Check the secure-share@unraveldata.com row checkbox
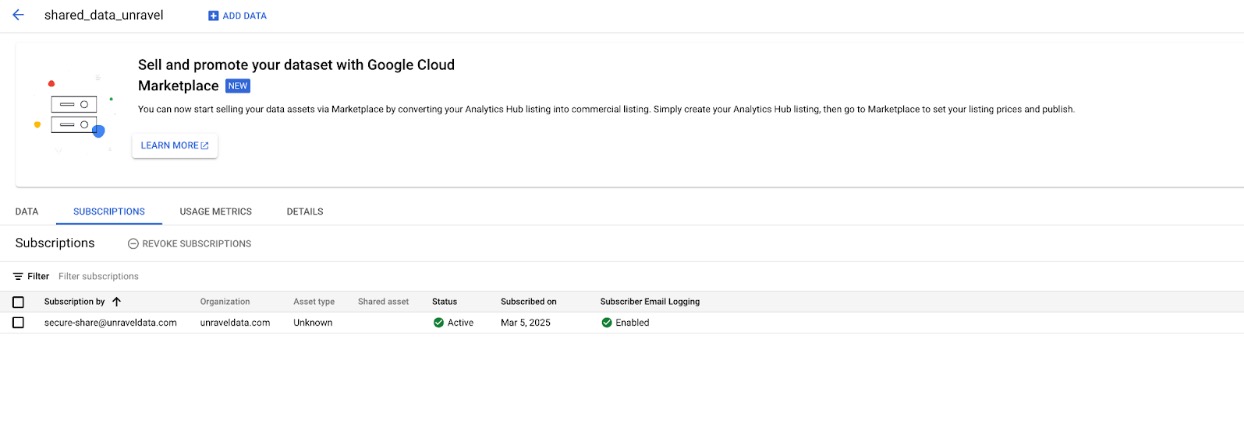1244x424 pixels. tap(18, 323)
